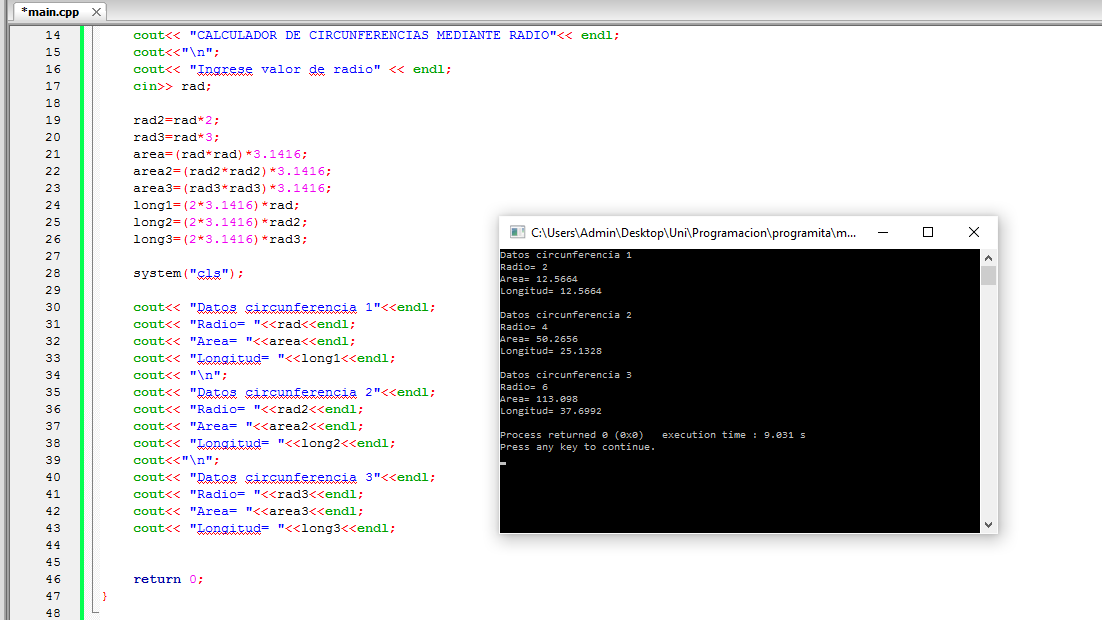Minimize the console window
1102x620 pixels.
click(x=882, y=231)
